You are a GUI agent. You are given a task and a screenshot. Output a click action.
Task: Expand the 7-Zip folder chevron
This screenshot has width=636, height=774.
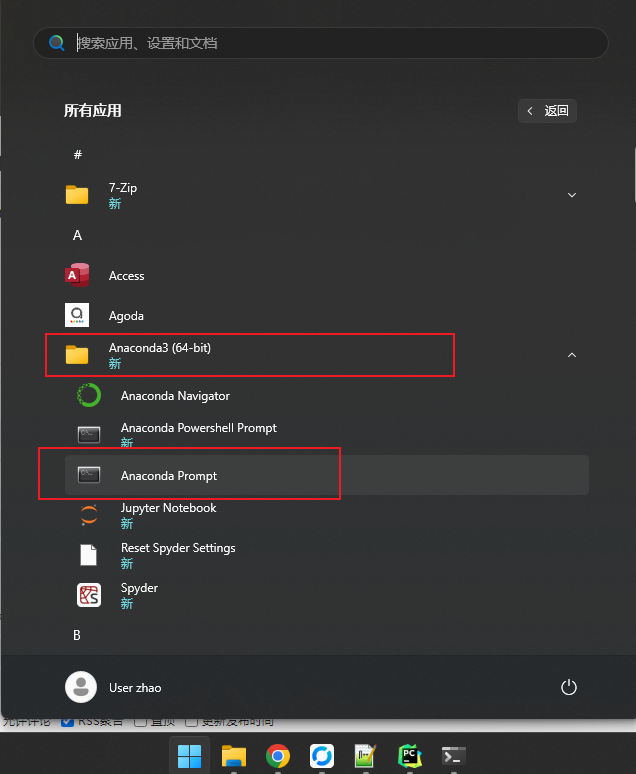(x=572, y=195)
